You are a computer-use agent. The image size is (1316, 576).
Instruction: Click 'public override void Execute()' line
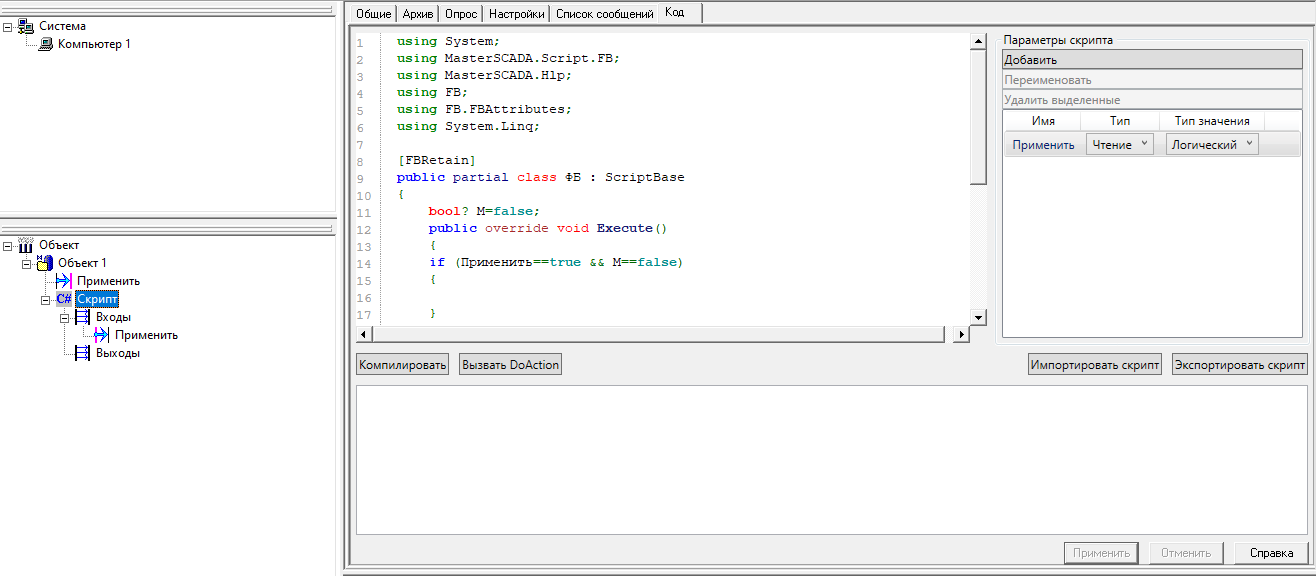[x=548, y=228]
